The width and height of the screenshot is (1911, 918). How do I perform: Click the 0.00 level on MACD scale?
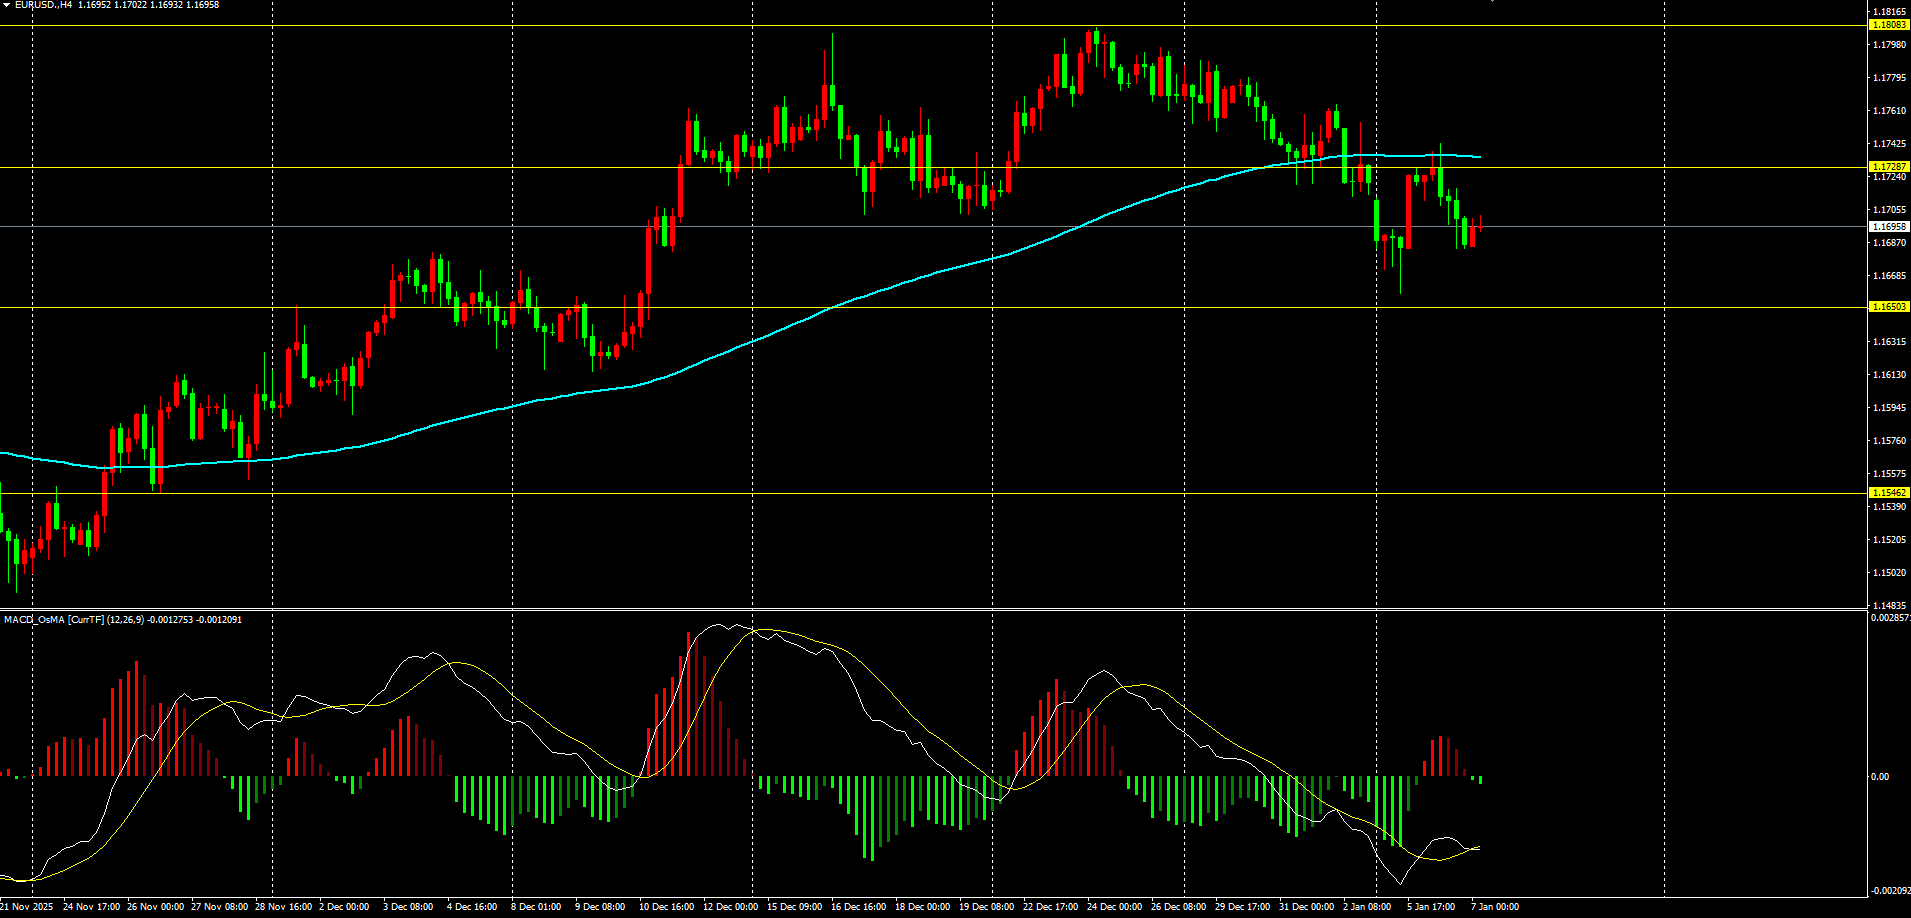(x=1880, y=777)
